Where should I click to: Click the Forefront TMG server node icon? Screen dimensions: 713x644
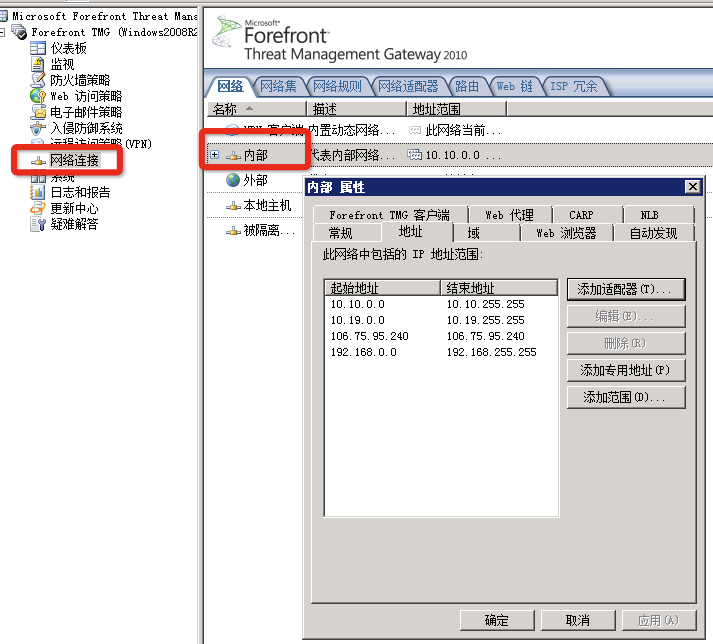pyautogui.click(x=19, y=32)
